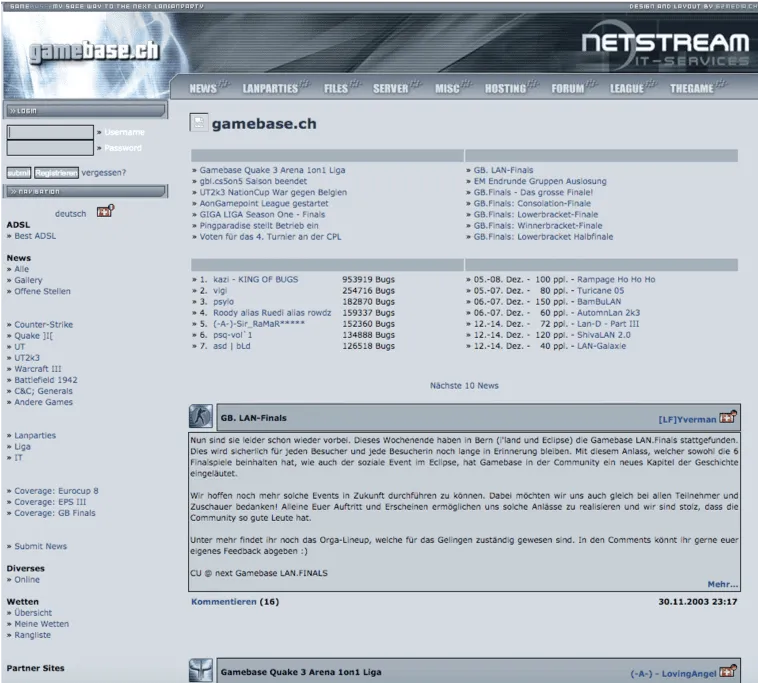Open kazi - KING OF BUGS ranking entry
The height and width of the screenshot is (683, 758).
[x=256, y=279]
